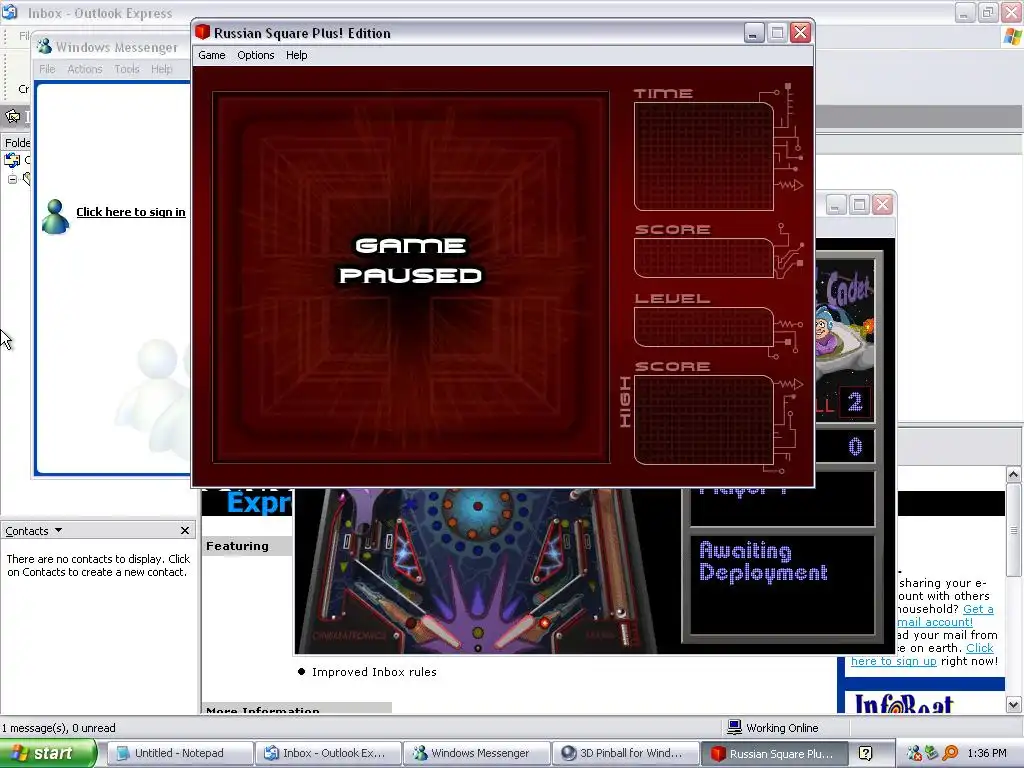The image size is (1024, 768).
Task: Switch to Untitled - Notepad taskbar button
Action: click(x=179, y=753)
